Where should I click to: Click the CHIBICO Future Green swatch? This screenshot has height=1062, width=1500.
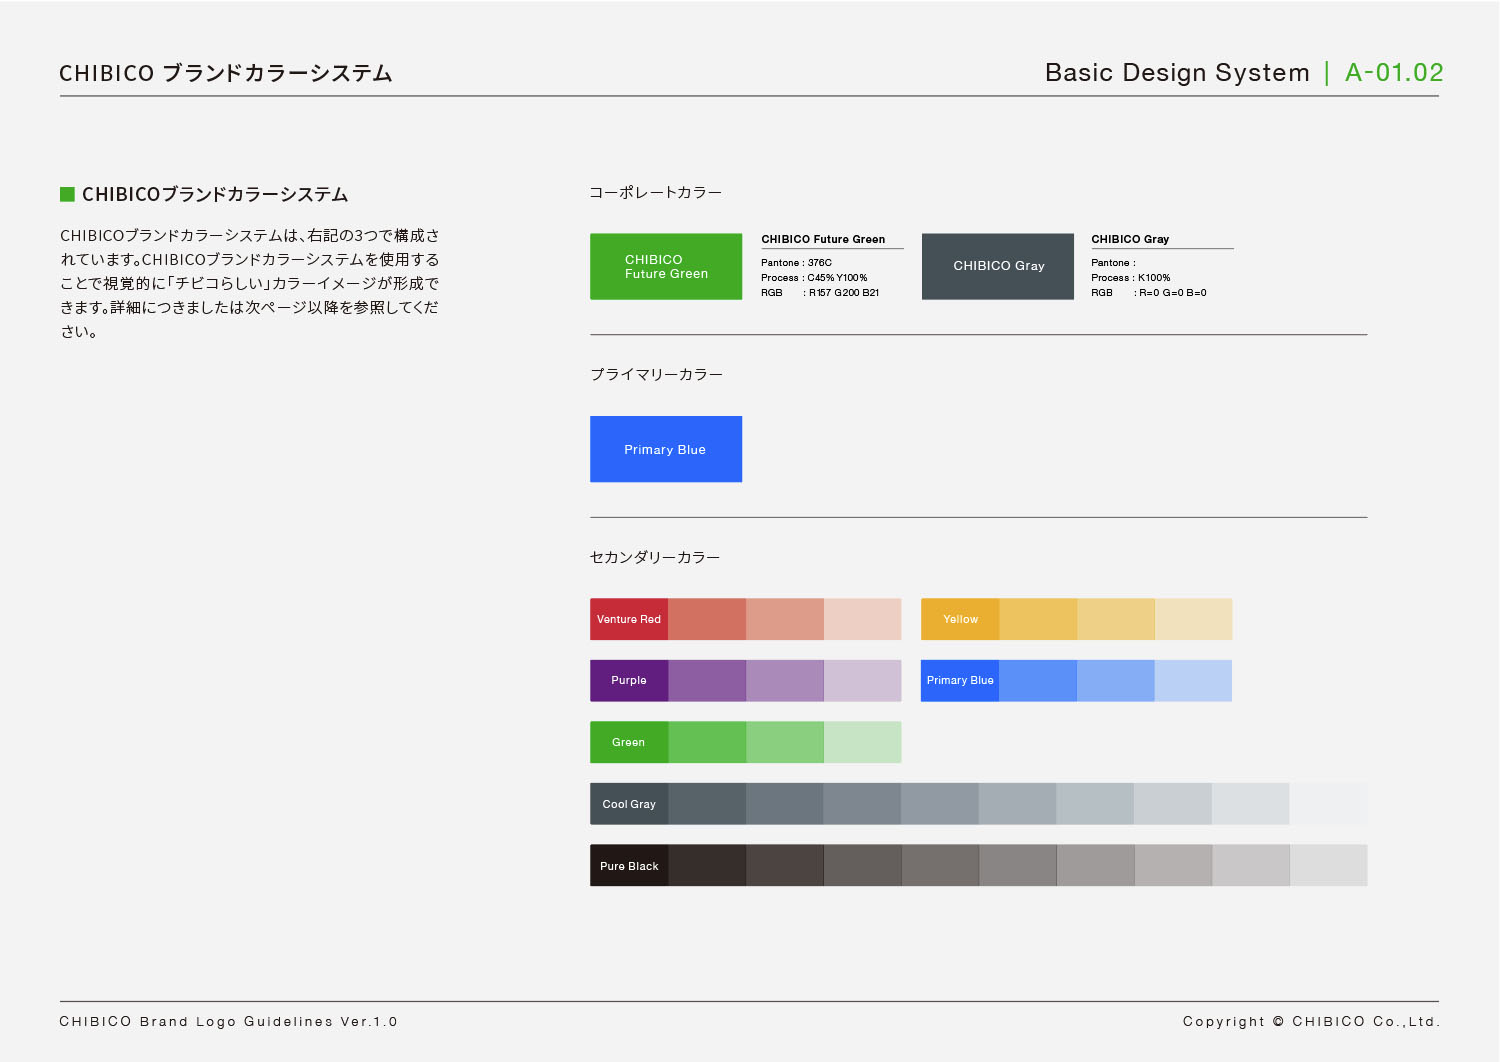666,266
